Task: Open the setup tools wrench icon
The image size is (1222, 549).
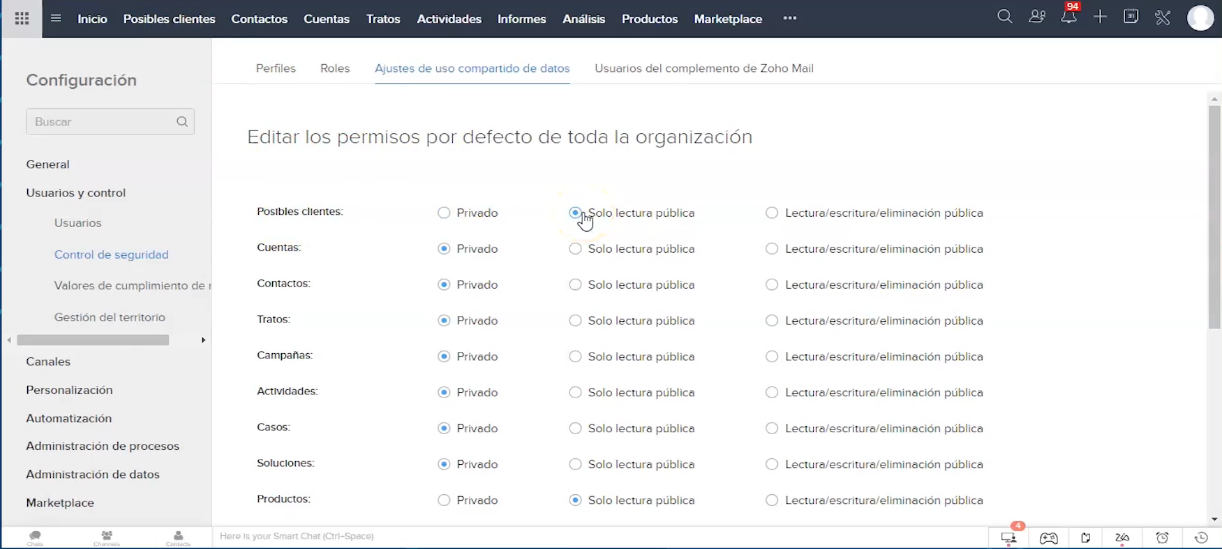Action: pyautogui.click(x=1163, y=17)
